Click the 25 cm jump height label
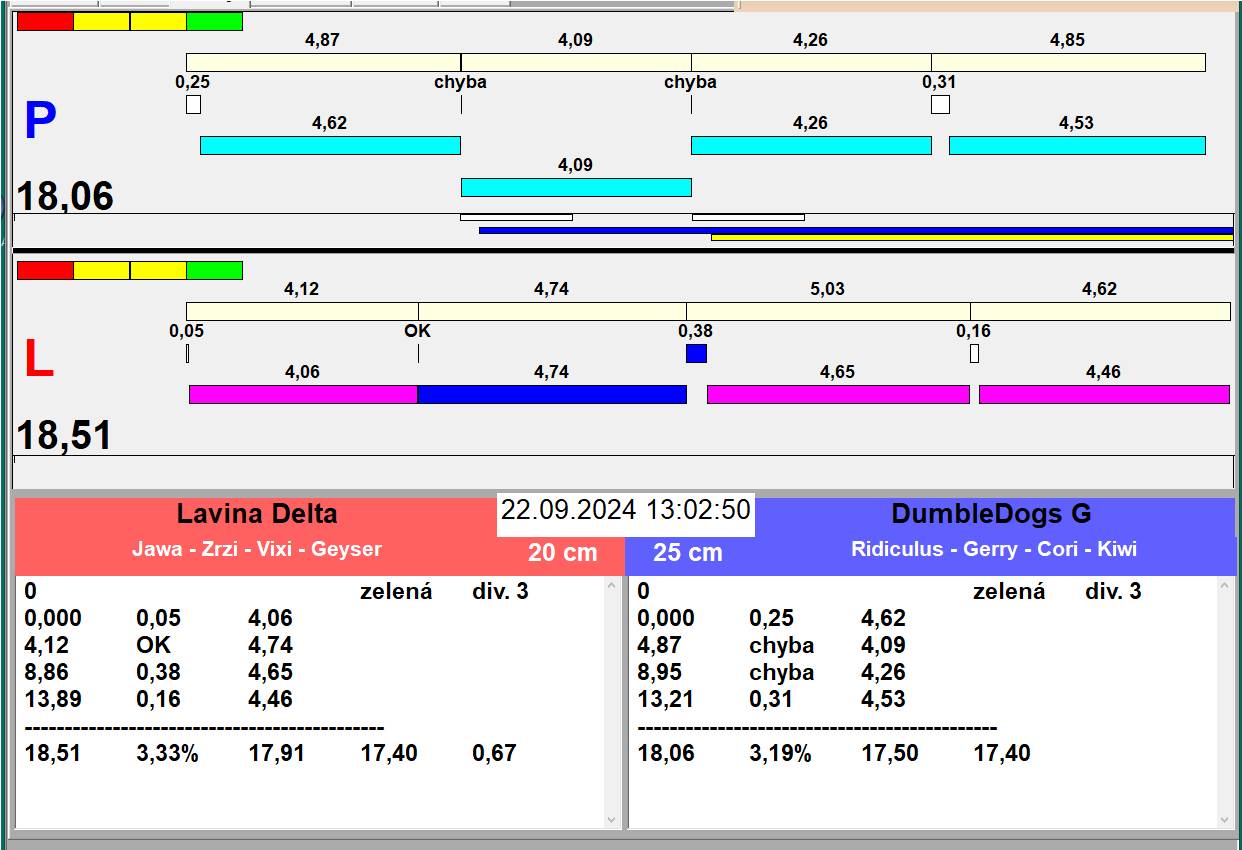The width and height of the screenshot is (1242, 850). [x=688, y=552]
